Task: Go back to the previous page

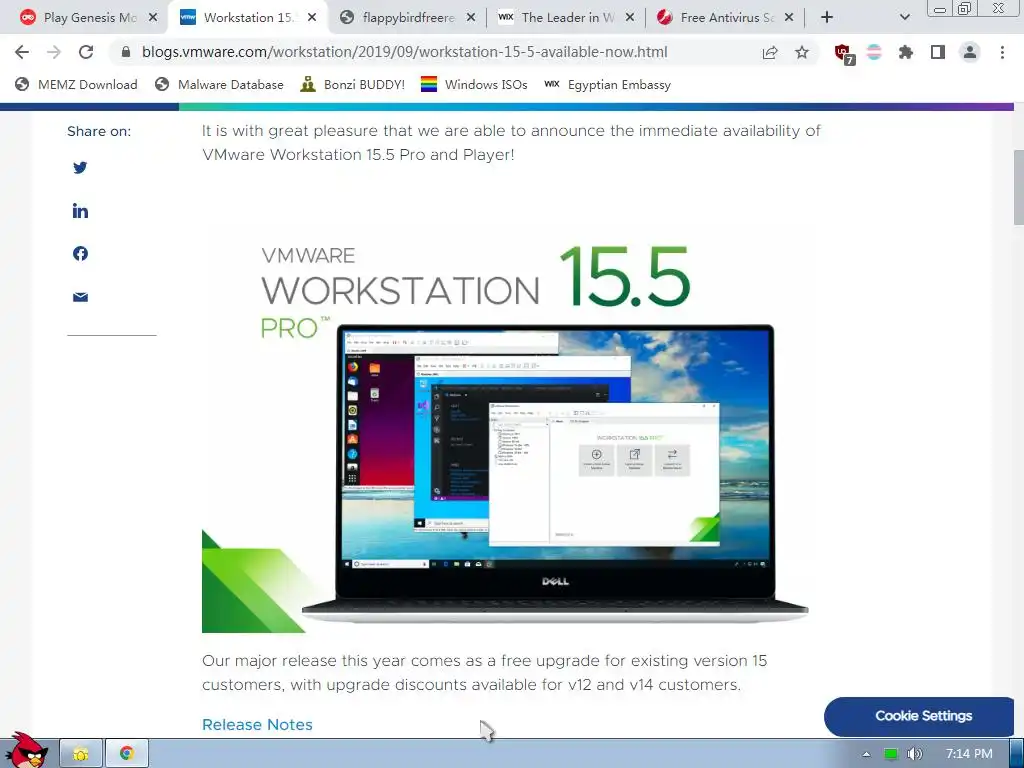Action: click(x=22, y=52)
